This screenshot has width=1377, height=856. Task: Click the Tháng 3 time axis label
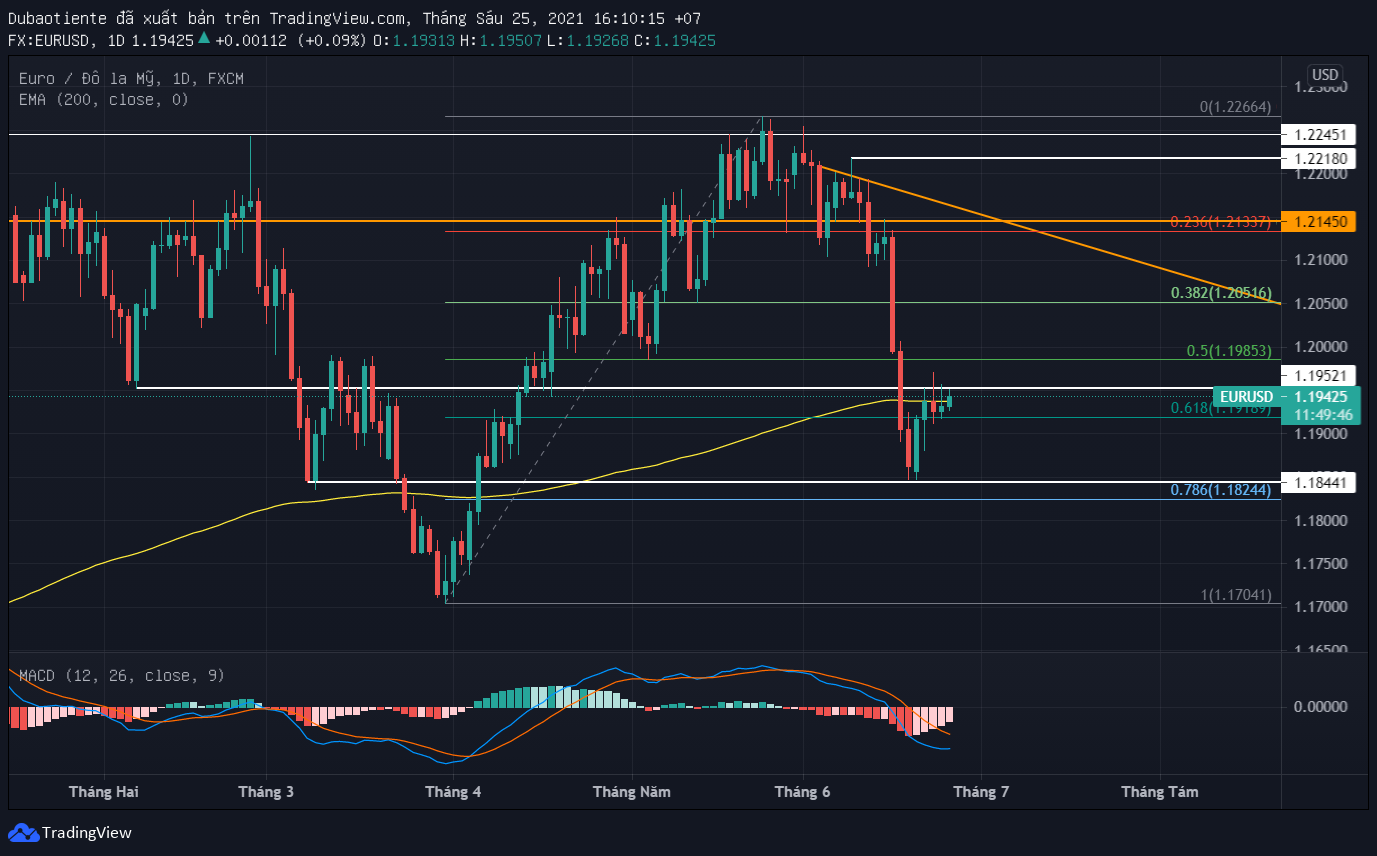(266, 791)
